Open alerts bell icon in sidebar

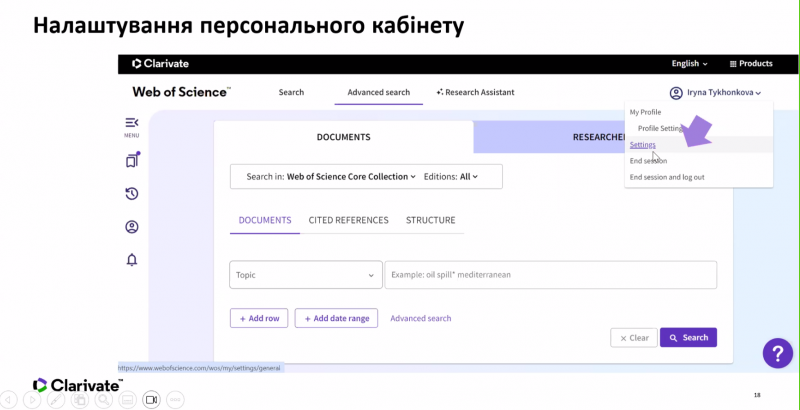(x=132, y=260)
